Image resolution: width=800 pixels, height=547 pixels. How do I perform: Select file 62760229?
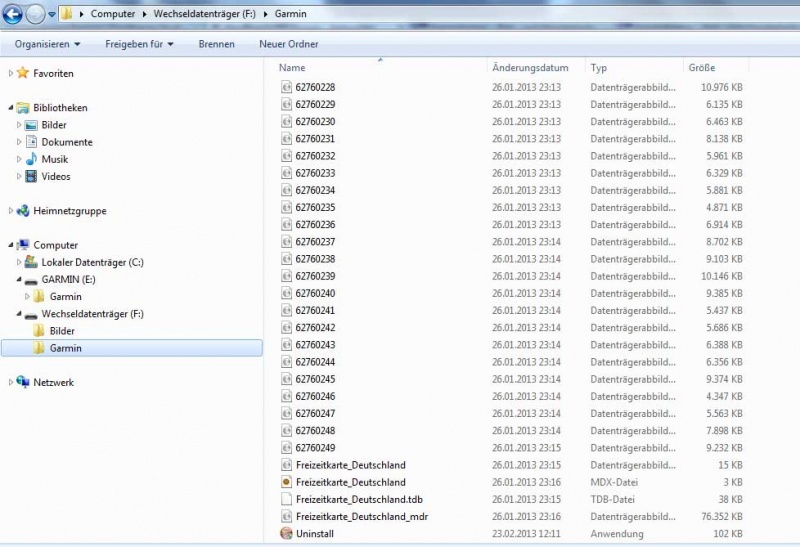(315, 104)
